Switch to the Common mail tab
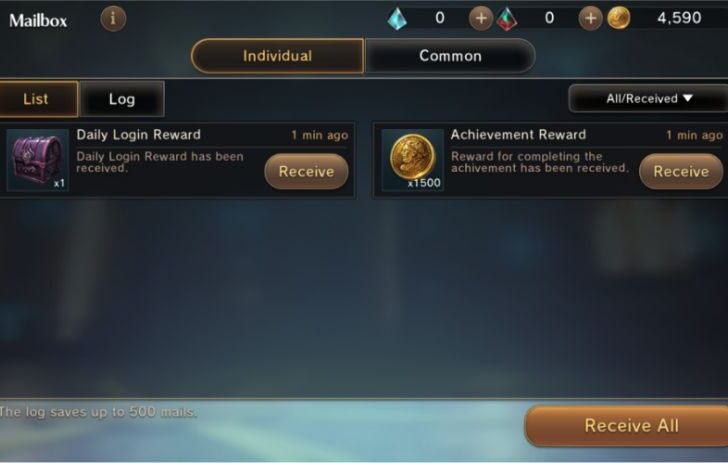 450,56
